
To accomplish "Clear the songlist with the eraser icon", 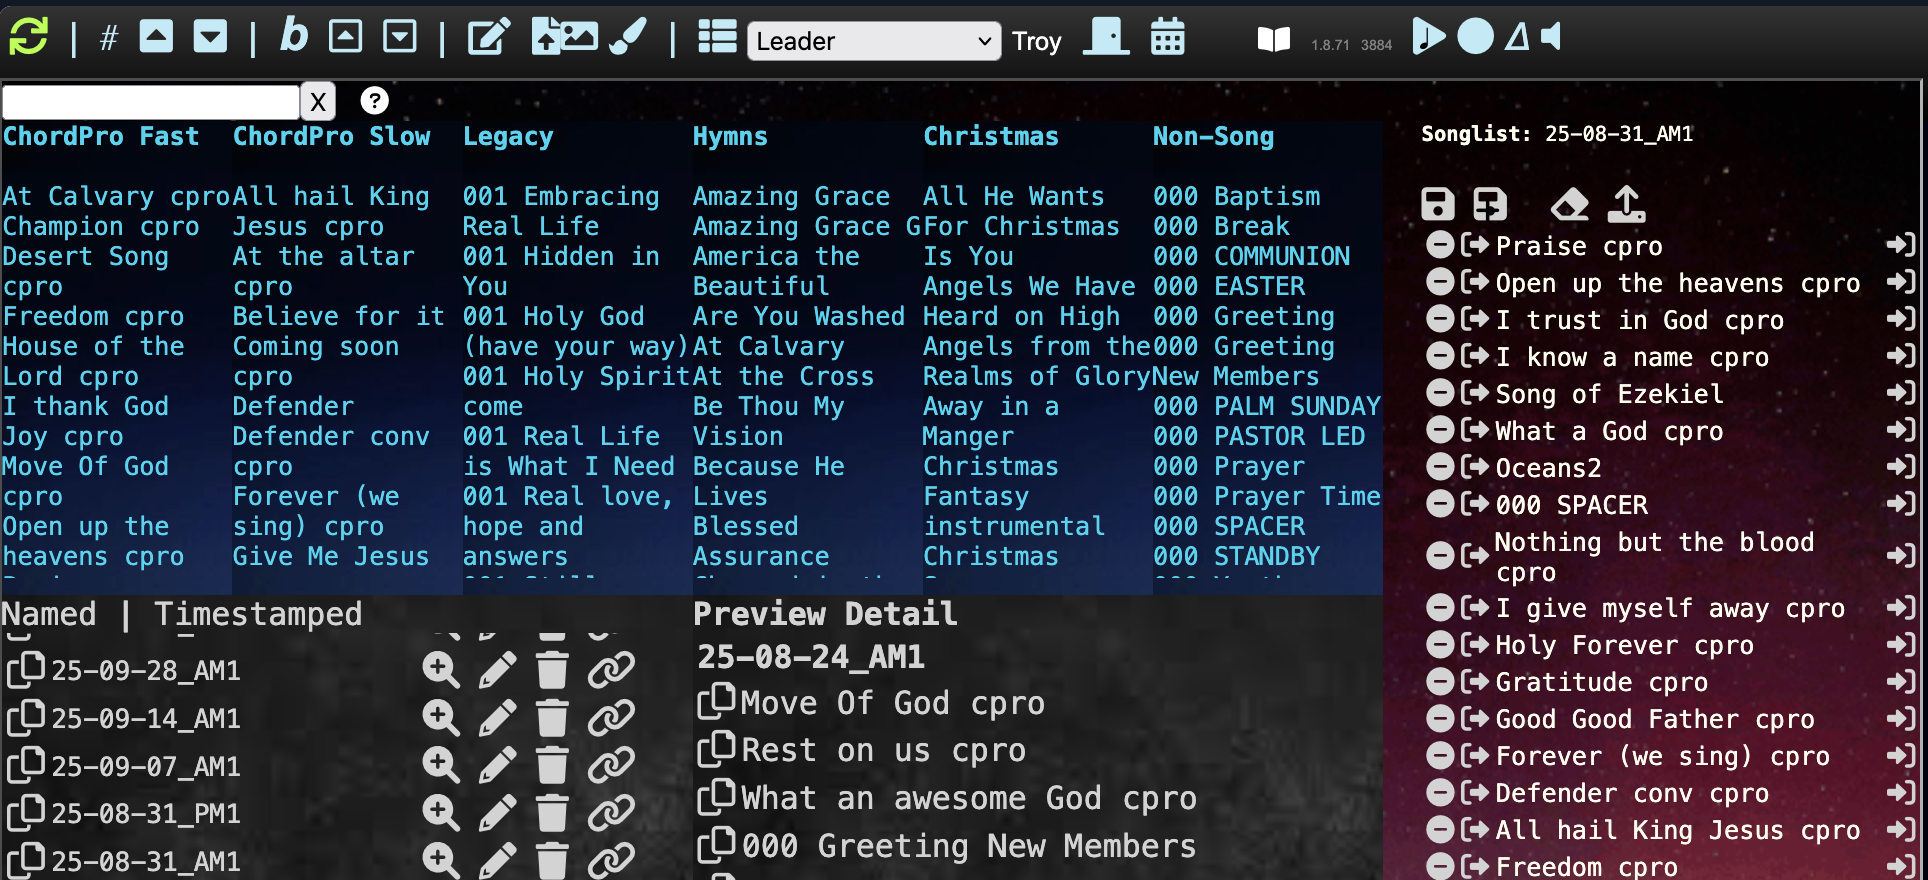I will [x=1569, y=204].
